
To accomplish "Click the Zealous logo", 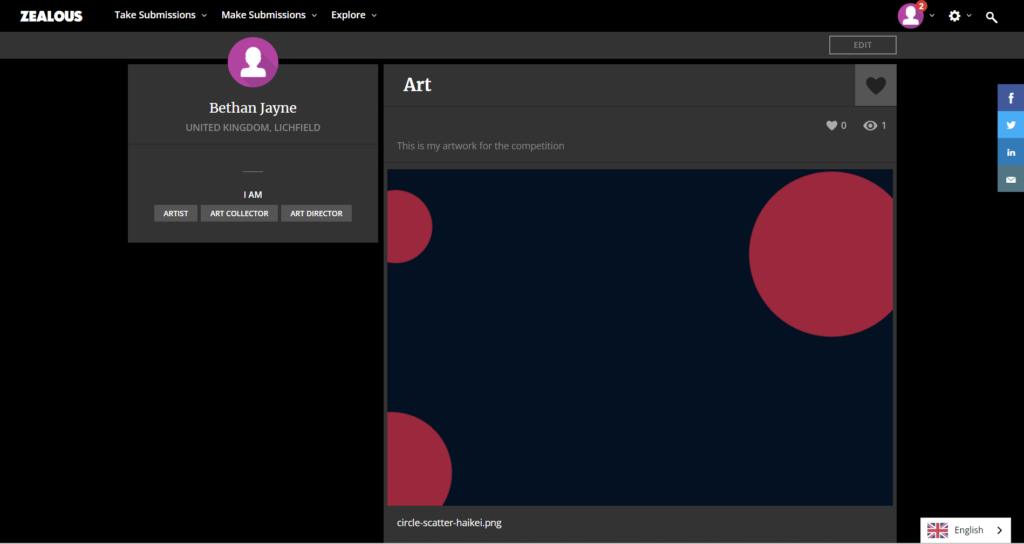I will click(51, 16).
